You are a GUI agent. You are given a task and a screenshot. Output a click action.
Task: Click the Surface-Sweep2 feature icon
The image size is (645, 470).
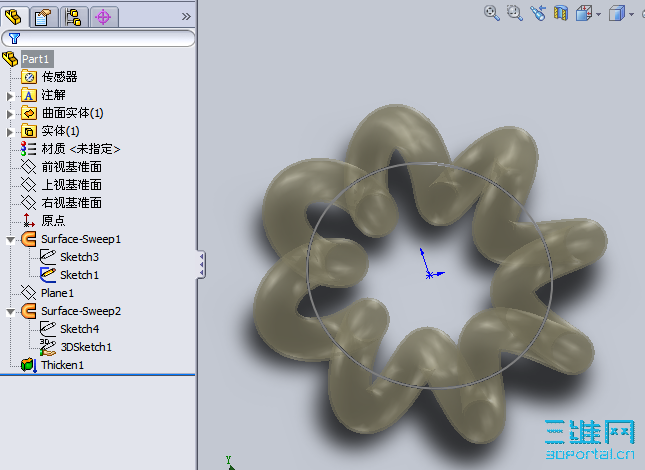tap(28, 311)
